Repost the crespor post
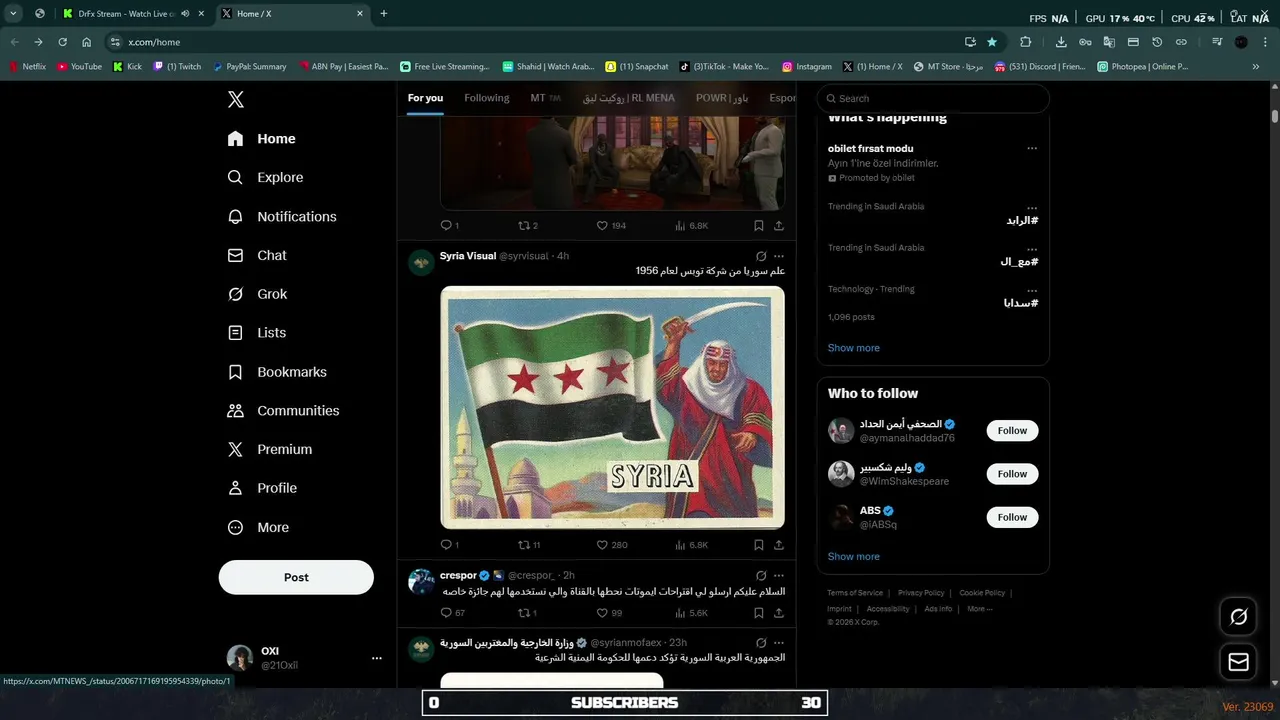This screenshot has height=720, width=1280. tap(527, 613)
